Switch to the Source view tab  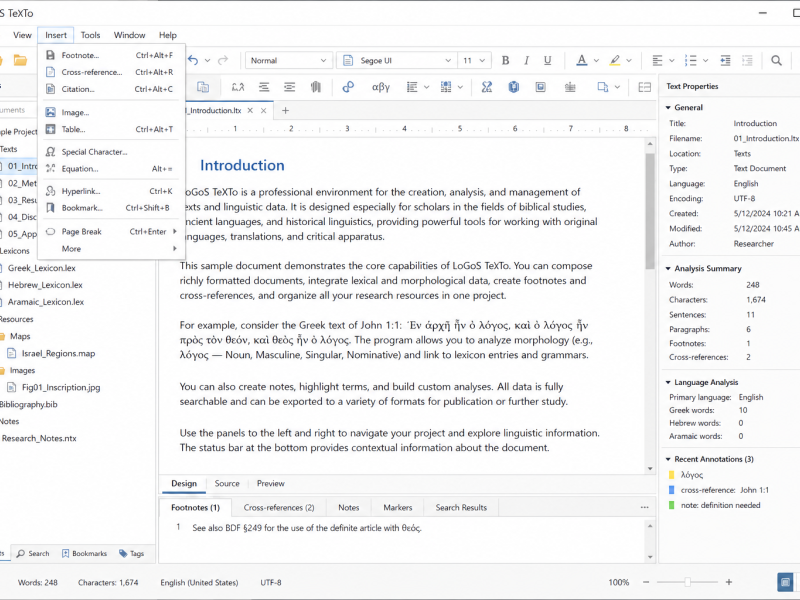(x=227, y=483)
